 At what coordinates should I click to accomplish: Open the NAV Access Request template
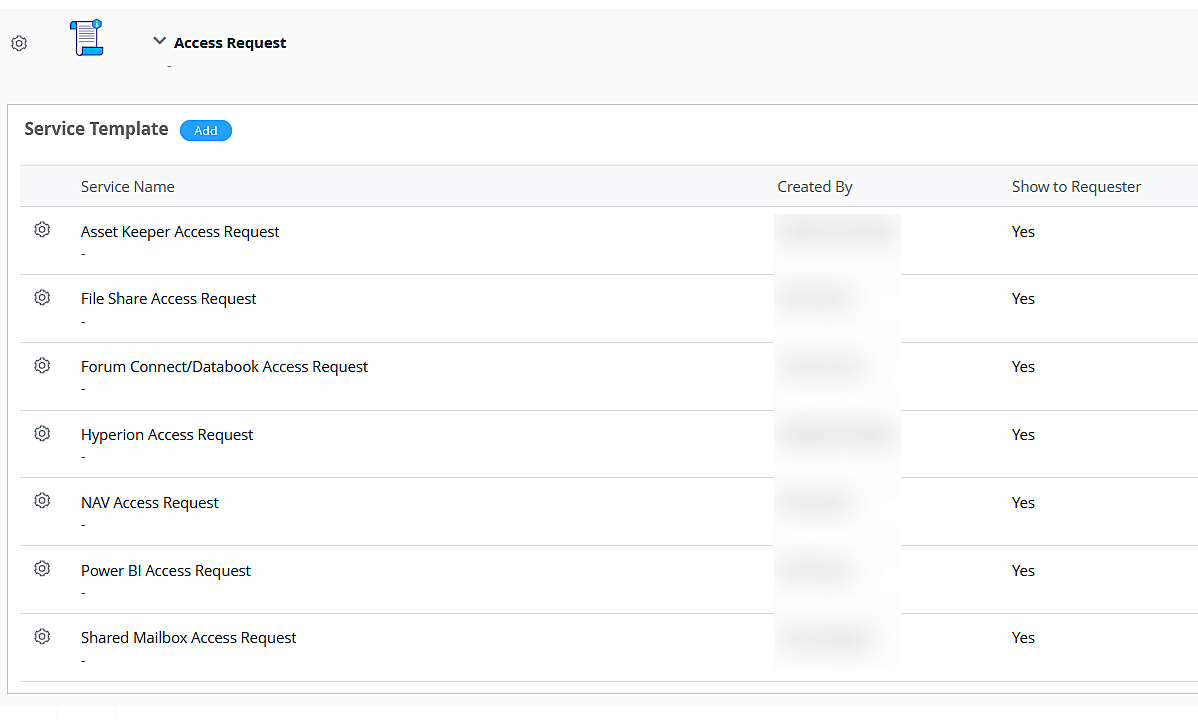tap(149, 502)
